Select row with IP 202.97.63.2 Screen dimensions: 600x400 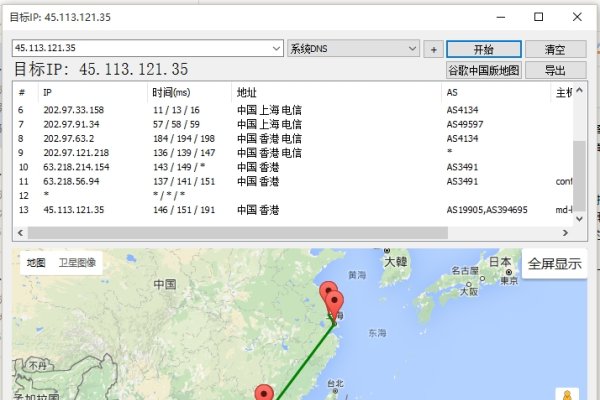(x=293, y=138)
